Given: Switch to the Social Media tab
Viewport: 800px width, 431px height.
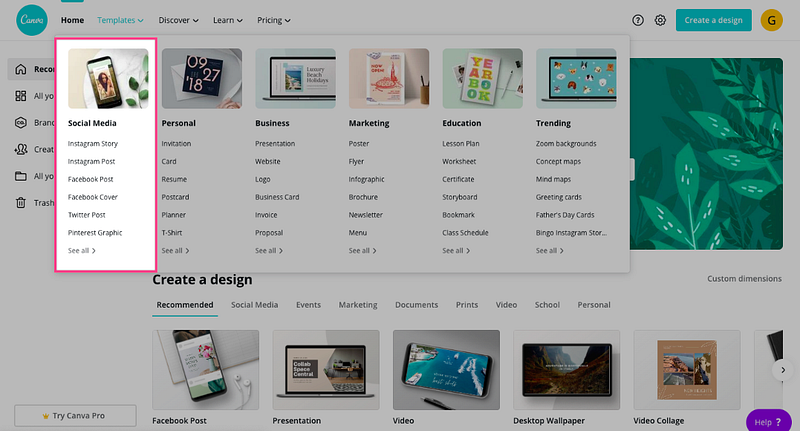Looking at the screenshot, I should point(254,305).
